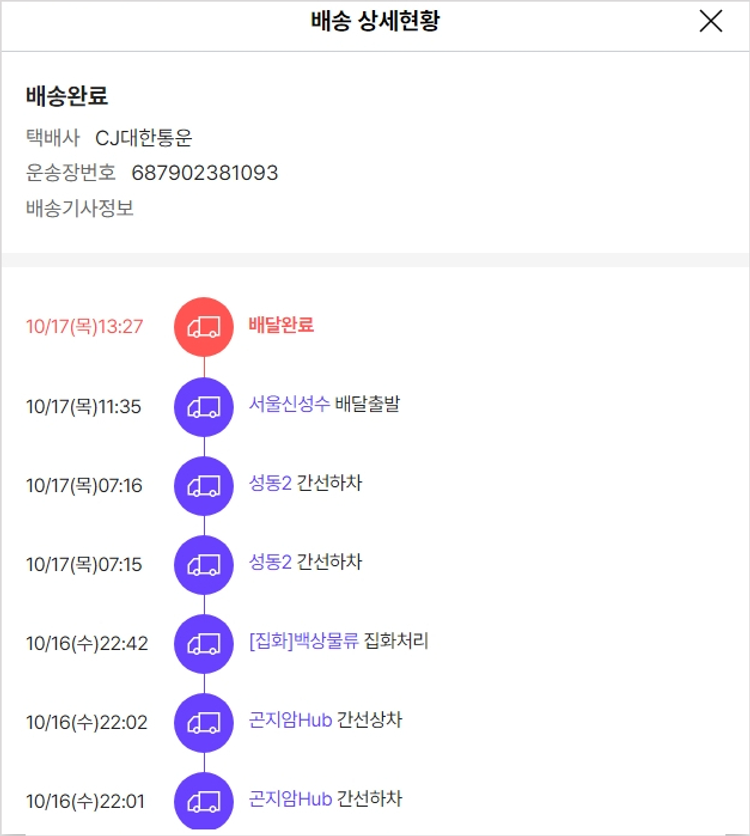Click the 배송기사정보 label
The width and height of the screenshot is (750, 836).
tap(80, 209)
